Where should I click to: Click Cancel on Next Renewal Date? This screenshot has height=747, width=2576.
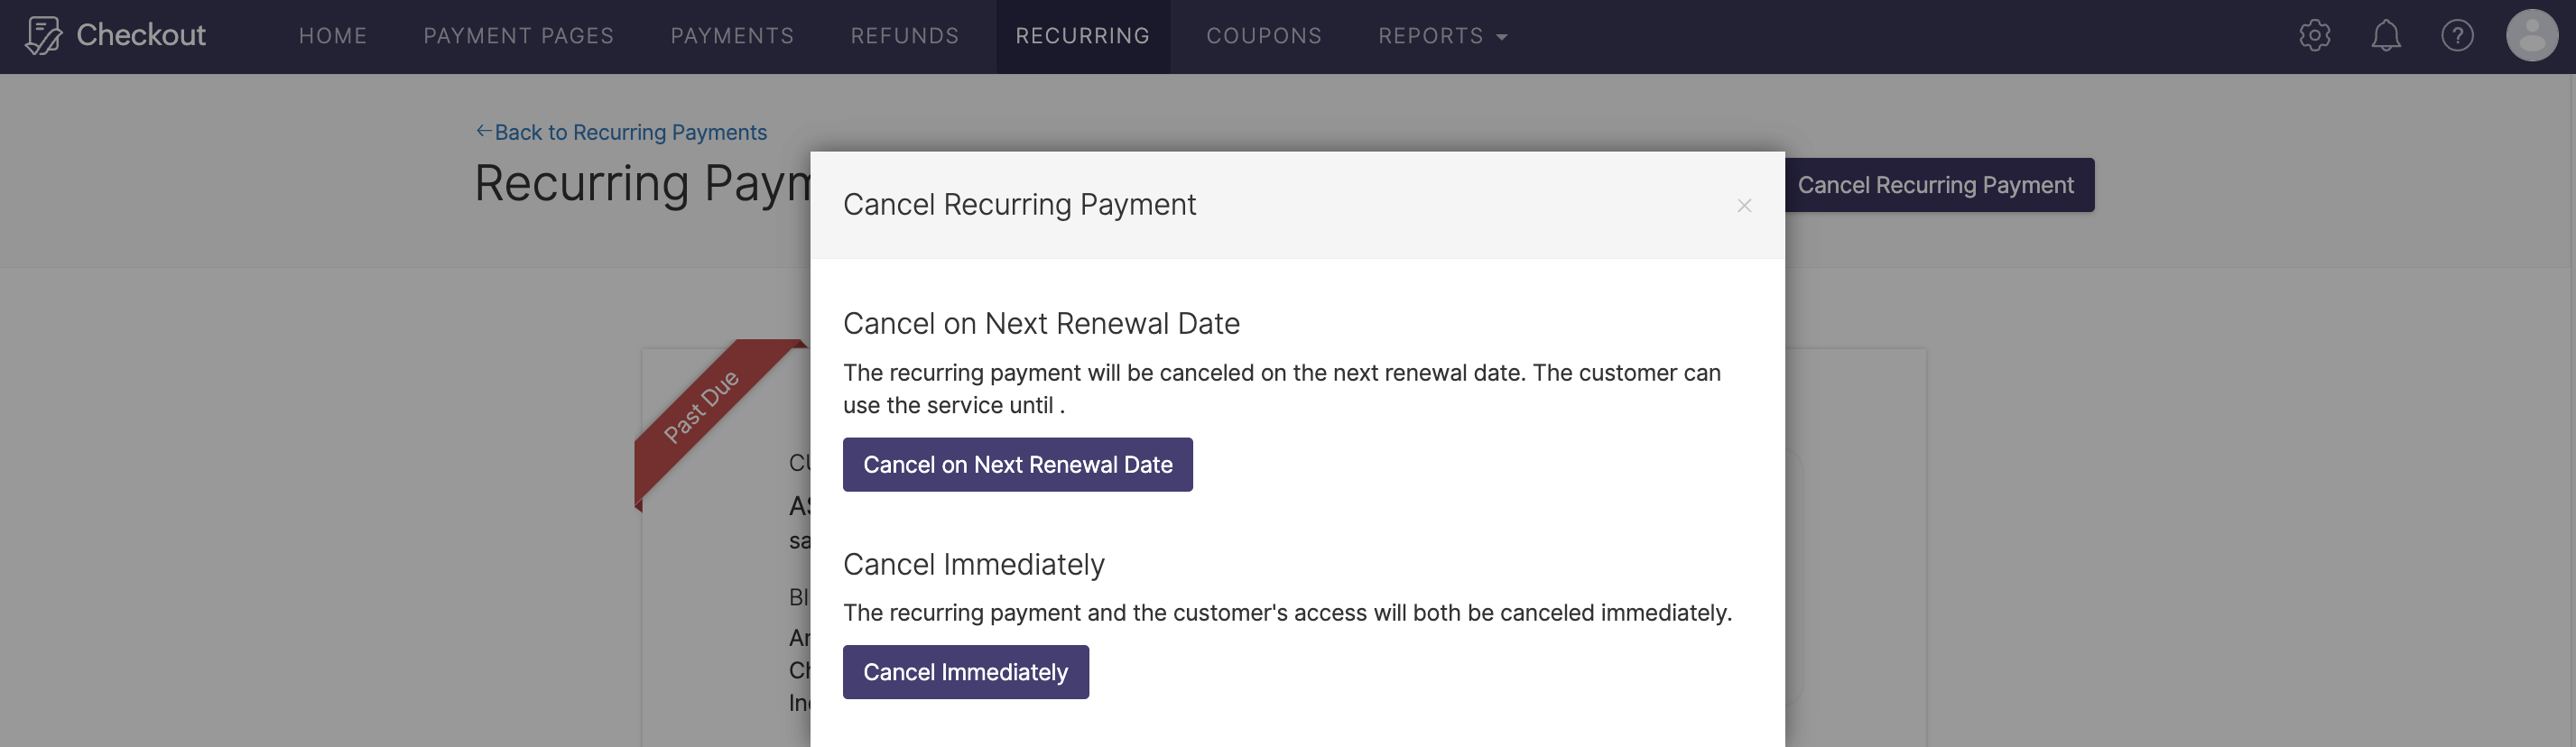pos(1018,464)
